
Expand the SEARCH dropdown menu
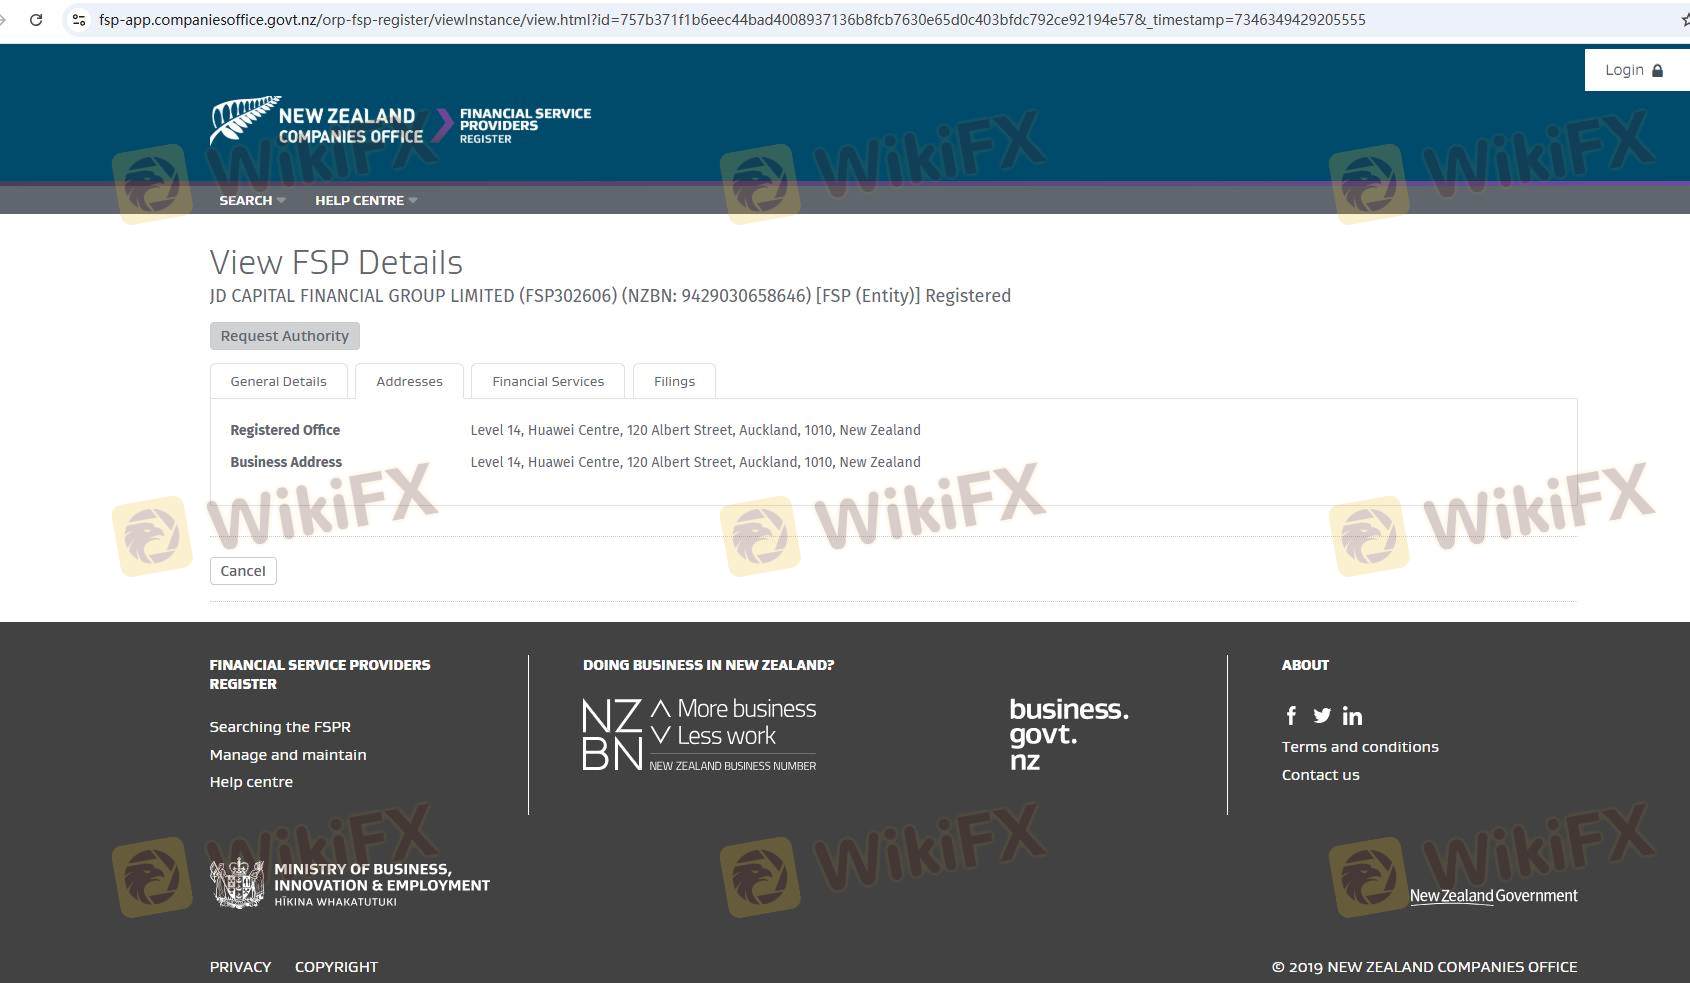(252, 200)
